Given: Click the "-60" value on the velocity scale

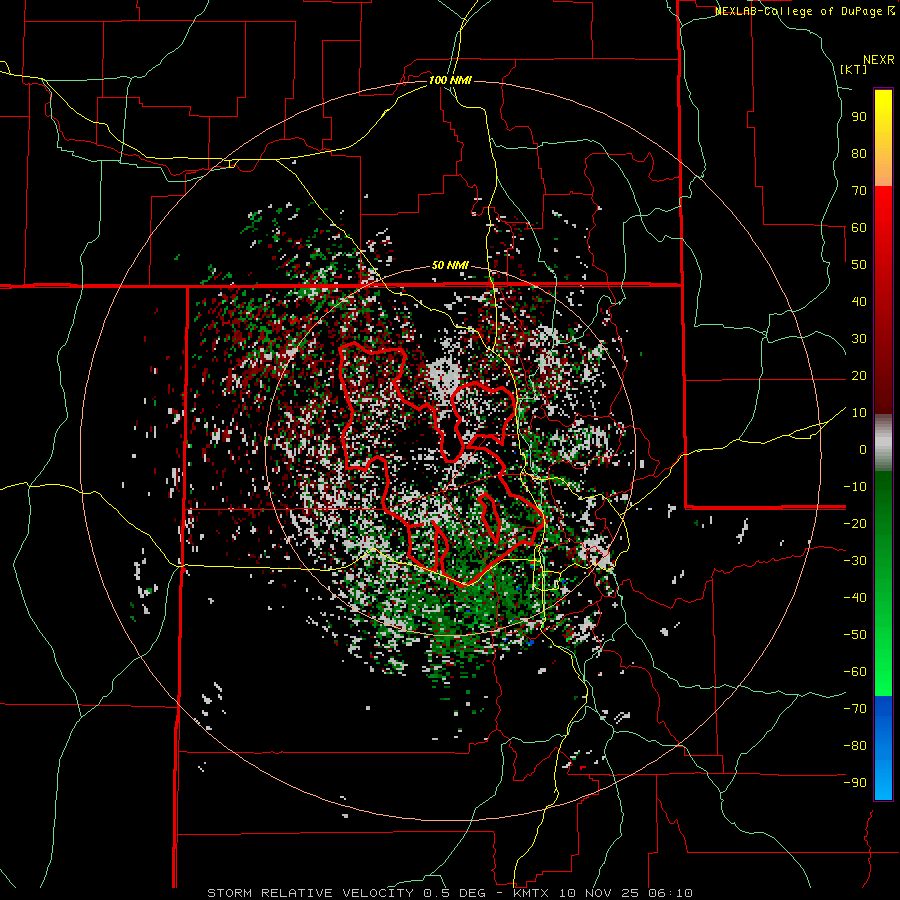Looking at the screenshot, I should pos(855,672).
